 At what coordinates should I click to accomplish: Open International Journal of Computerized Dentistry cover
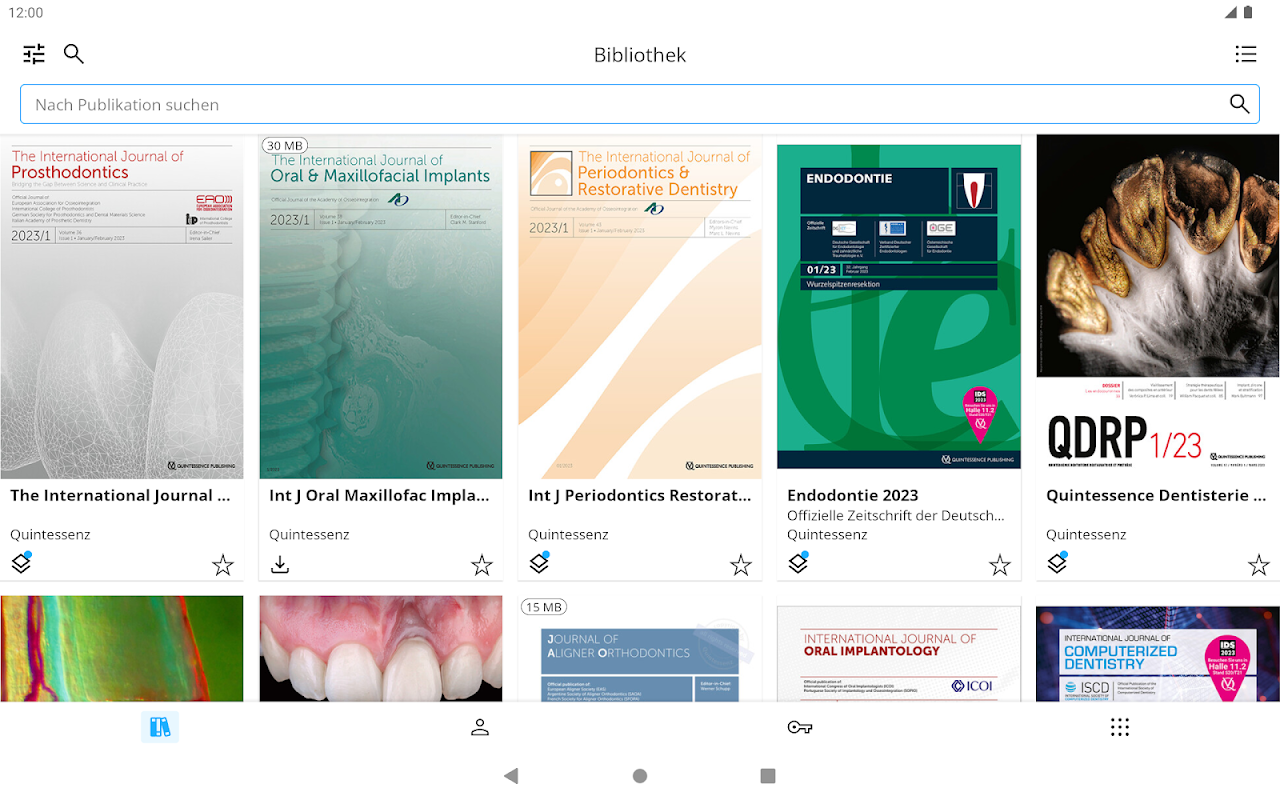[x=1158, y=653]
